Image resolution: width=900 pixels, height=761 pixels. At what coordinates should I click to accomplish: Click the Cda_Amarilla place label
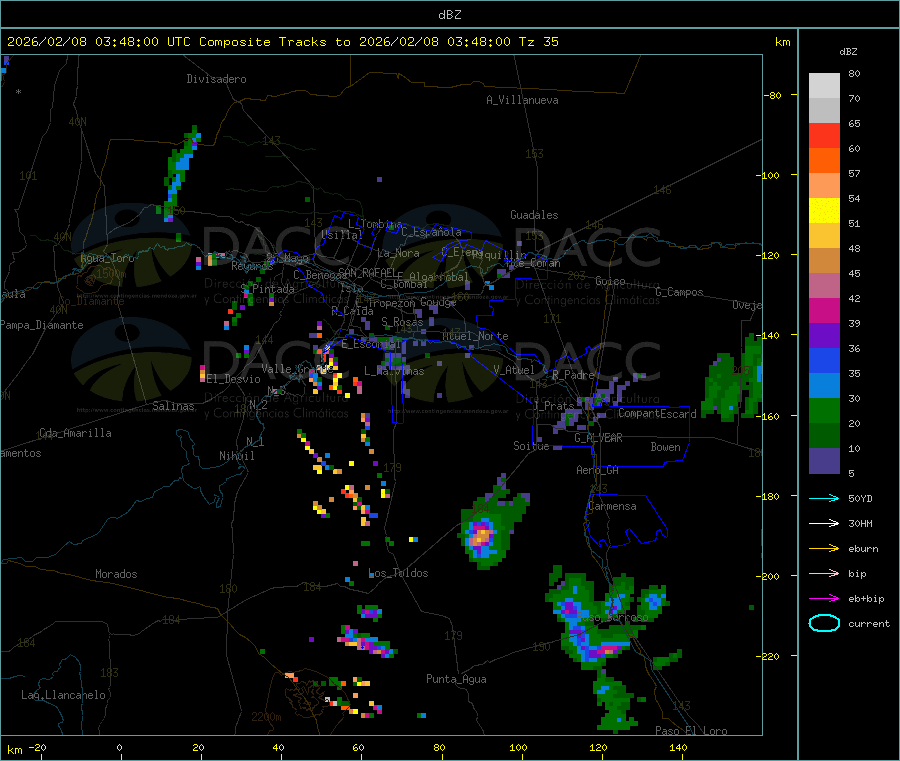(x=75, y=433)
